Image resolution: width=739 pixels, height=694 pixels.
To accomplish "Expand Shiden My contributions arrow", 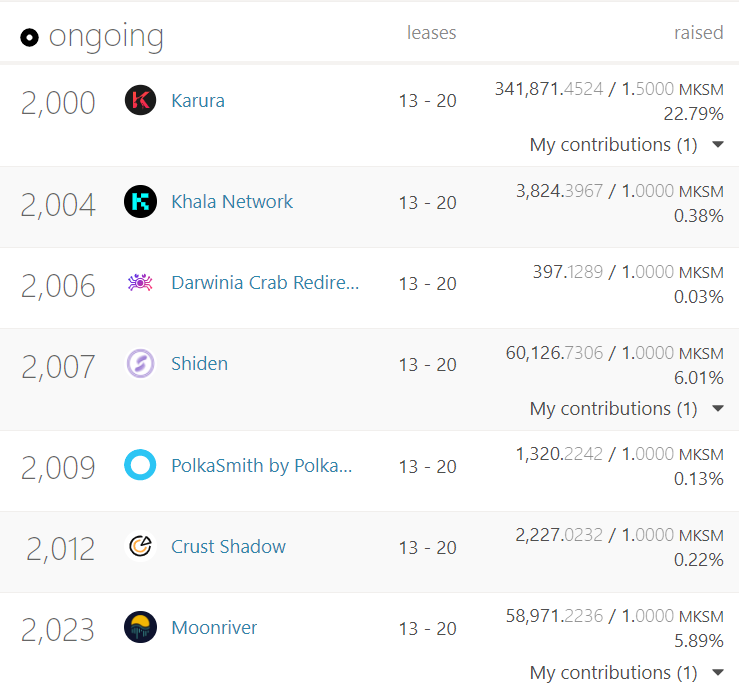I will [718, 408].
